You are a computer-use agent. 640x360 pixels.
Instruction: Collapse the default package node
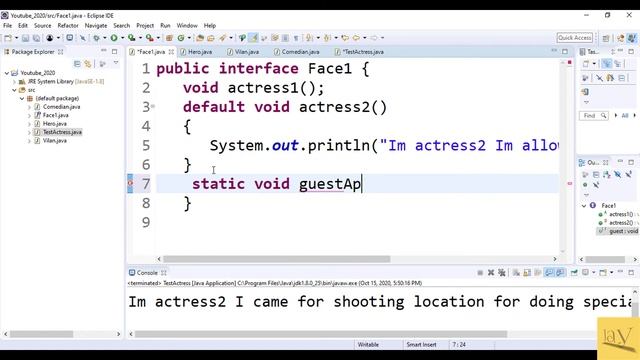(22, 98)
